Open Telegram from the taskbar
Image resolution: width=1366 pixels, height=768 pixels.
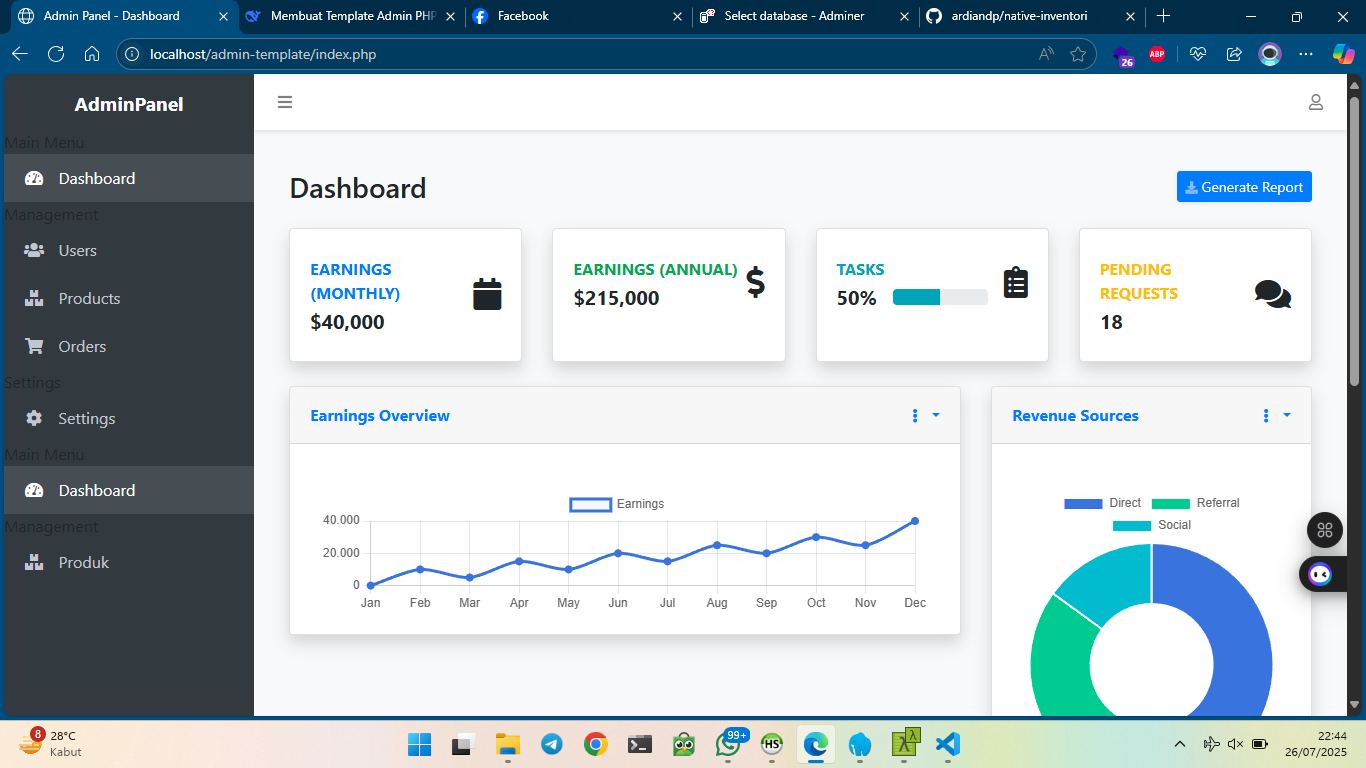551,744
